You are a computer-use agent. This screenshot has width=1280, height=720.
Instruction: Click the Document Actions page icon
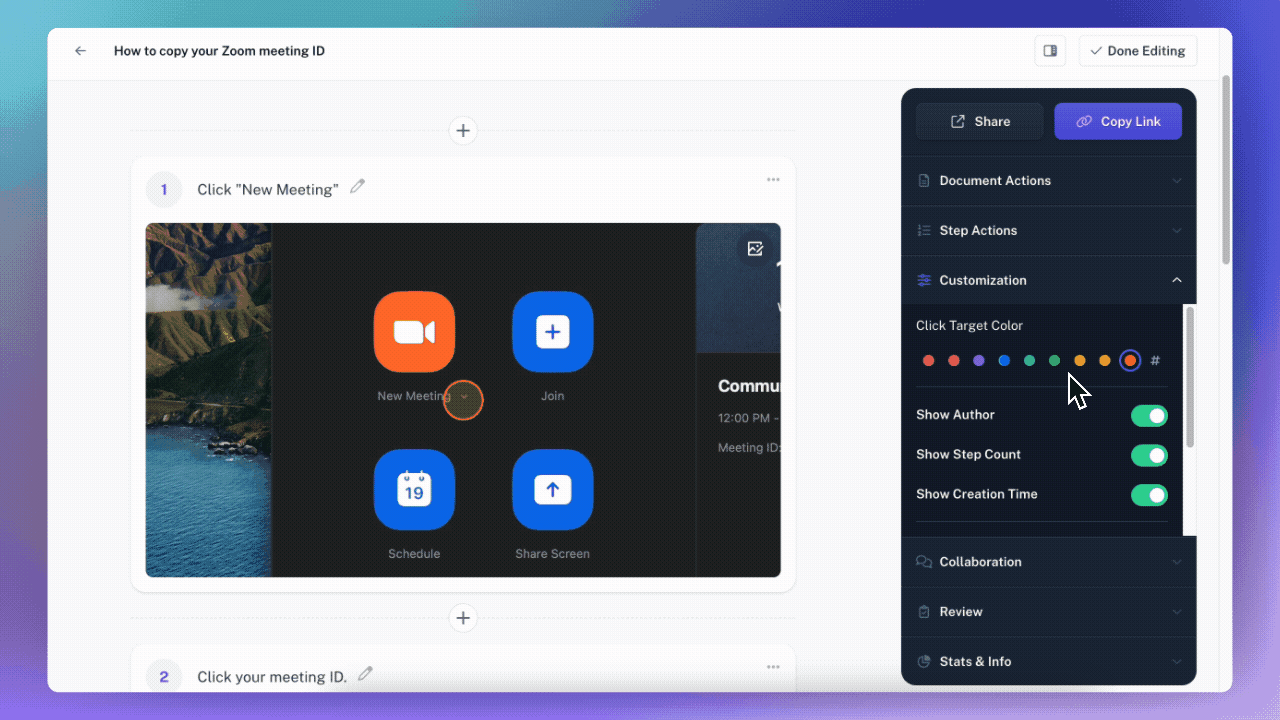point(924,181)
